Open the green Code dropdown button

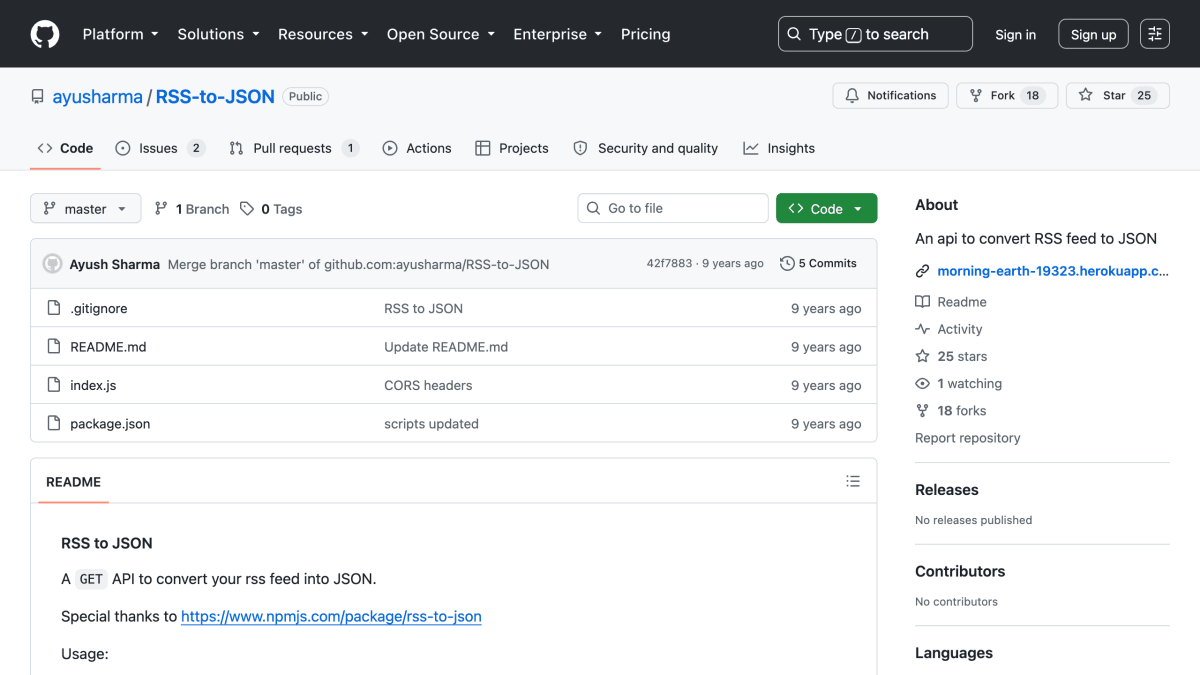pos(827,208)
